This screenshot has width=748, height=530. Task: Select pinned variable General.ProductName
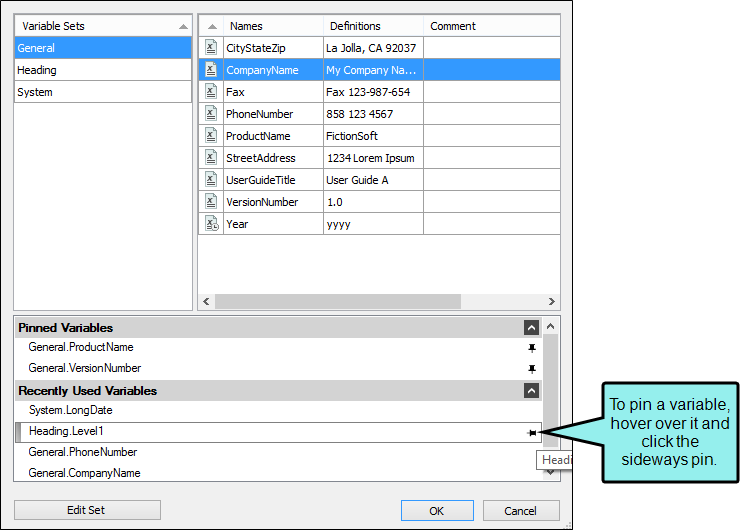tap(279, 347)
